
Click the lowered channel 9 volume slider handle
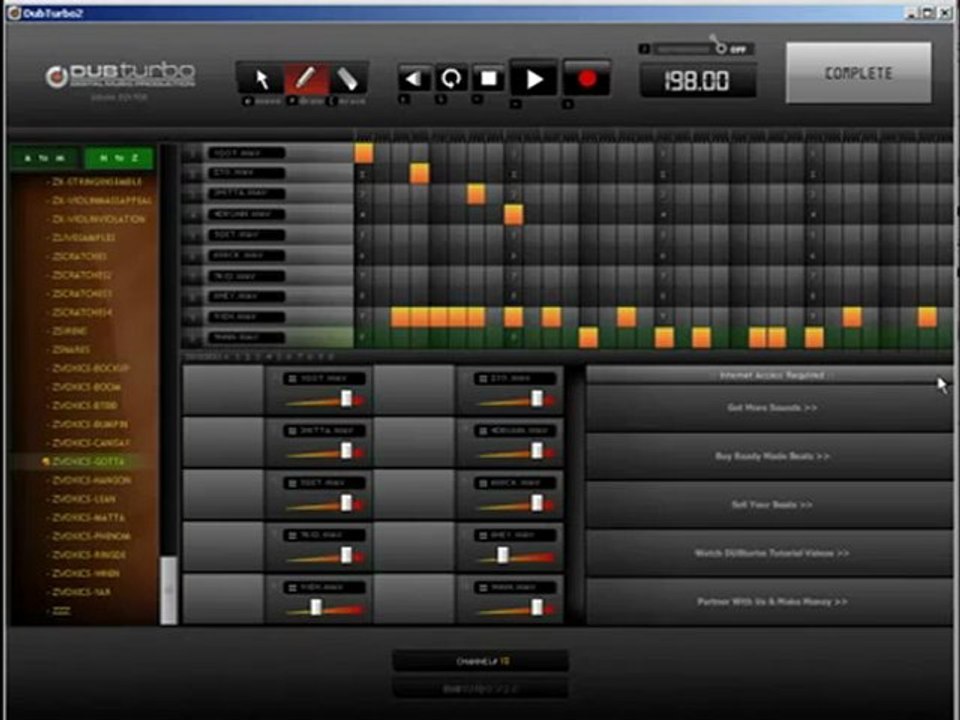(x=316, y=607)
